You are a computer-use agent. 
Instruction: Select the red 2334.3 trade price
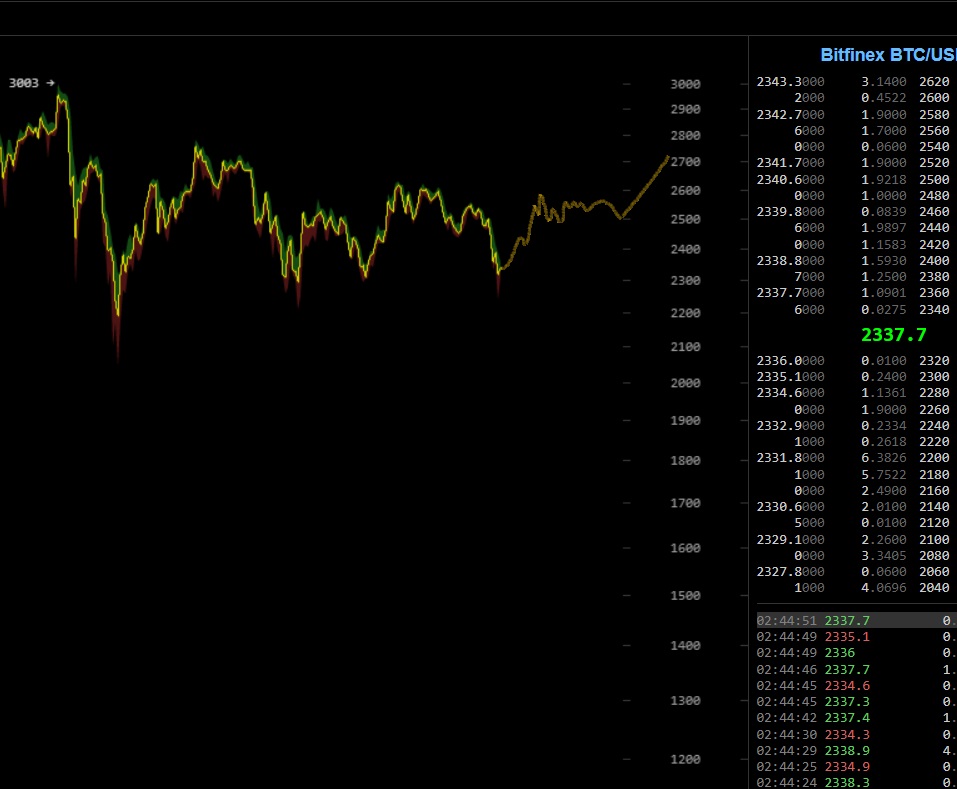(x=847, y=735)
